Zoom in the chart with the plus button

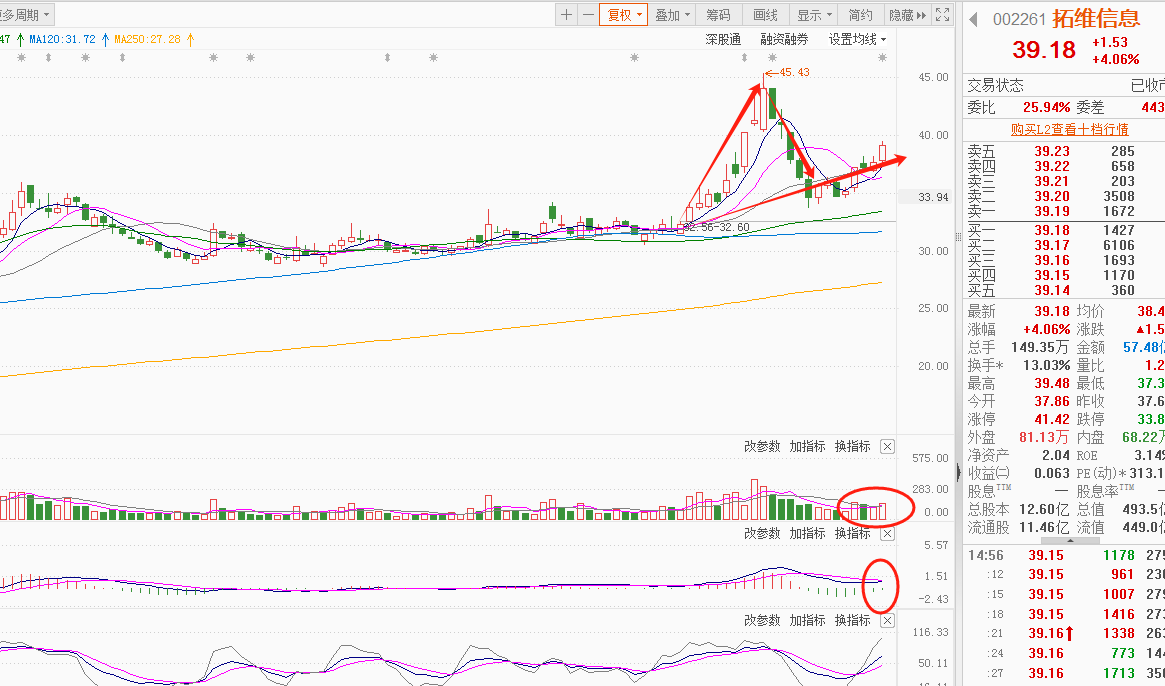point(567,15)
